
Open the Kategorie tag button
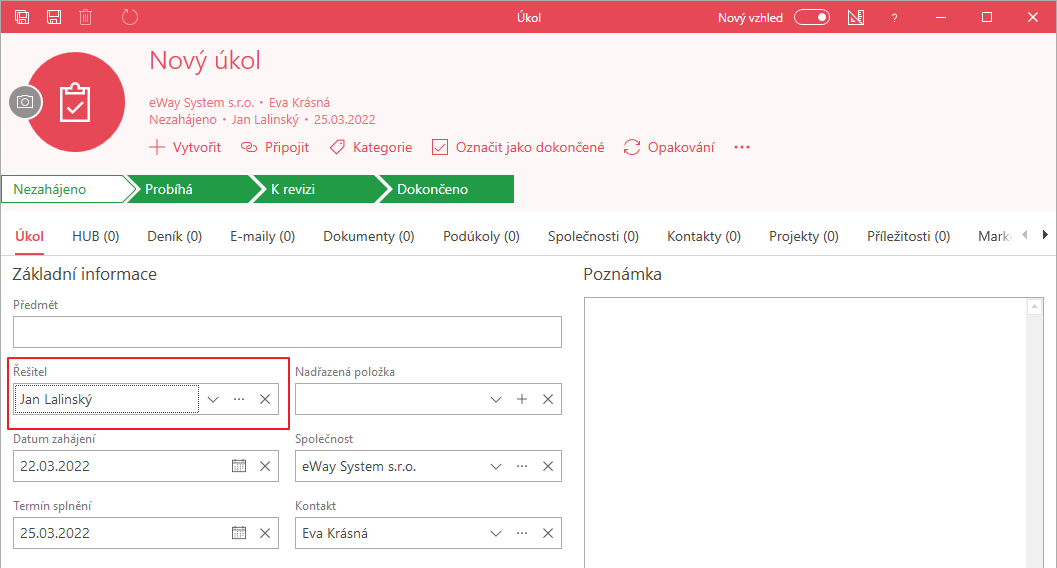(x=371, y=147)
